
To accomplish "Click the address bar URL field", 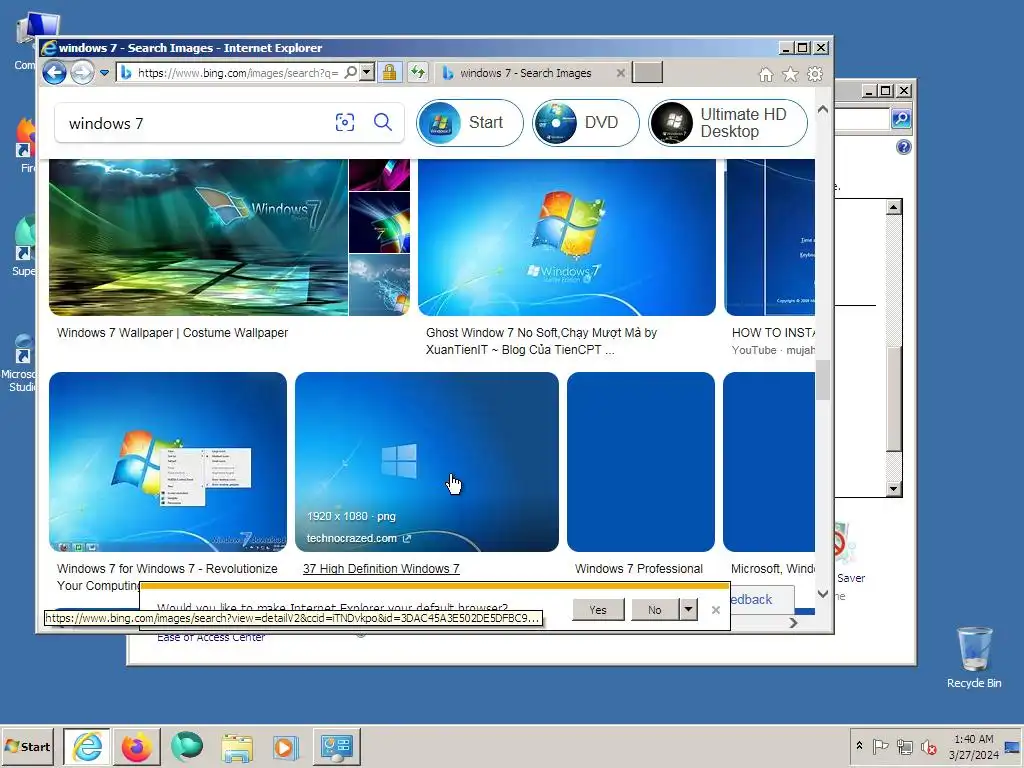I will 238,72.
